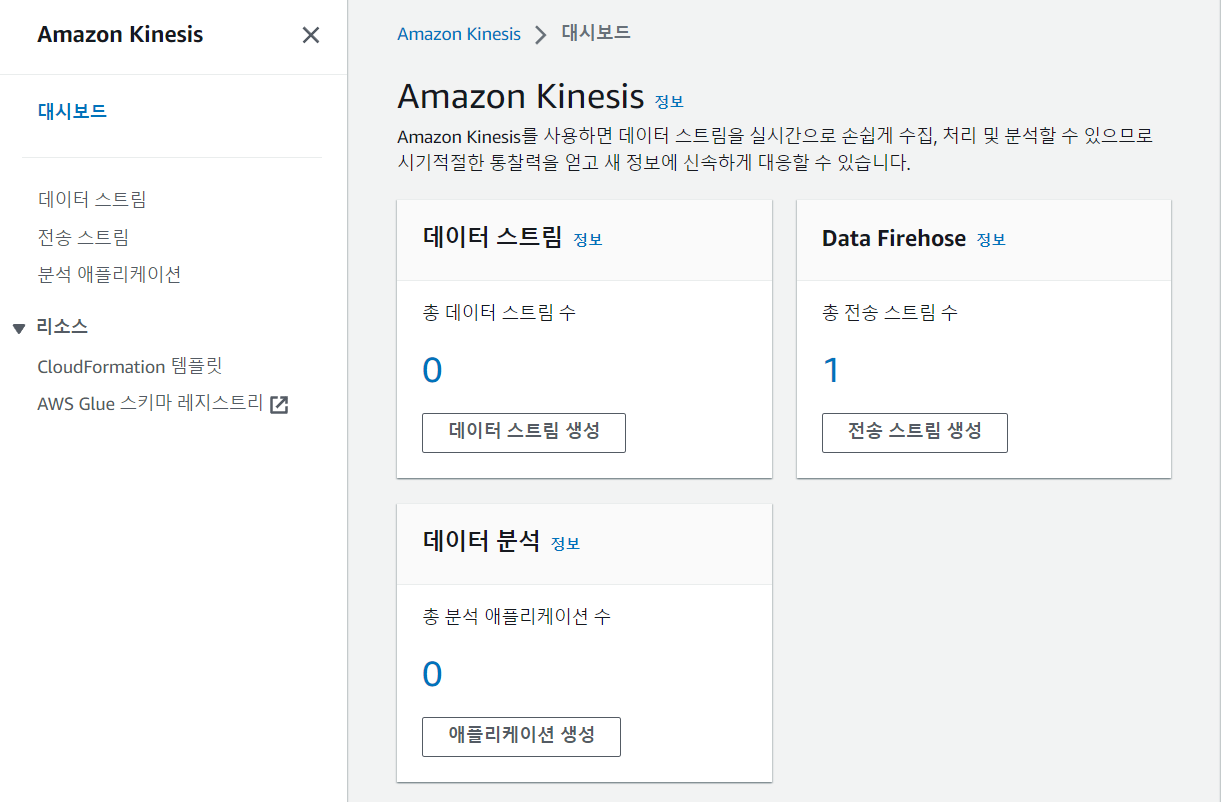Open 대시보드 in the sidebar
The image size is (1230, 802).
point(72,111)
